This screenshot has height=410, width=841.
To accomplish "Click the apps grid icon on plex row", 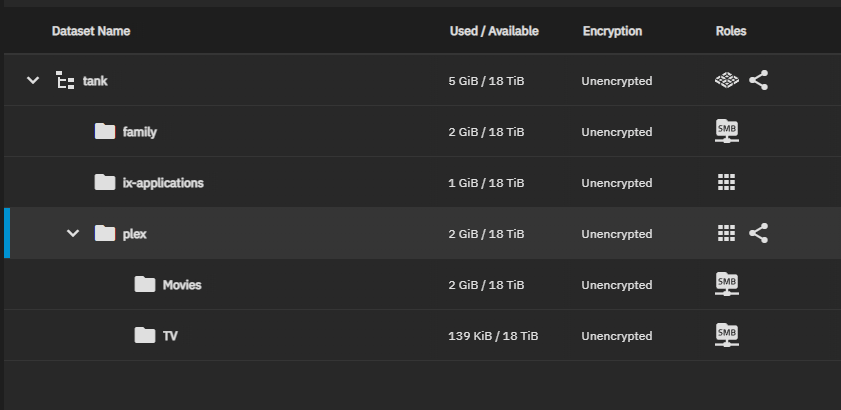I will [x=726, y=233].
